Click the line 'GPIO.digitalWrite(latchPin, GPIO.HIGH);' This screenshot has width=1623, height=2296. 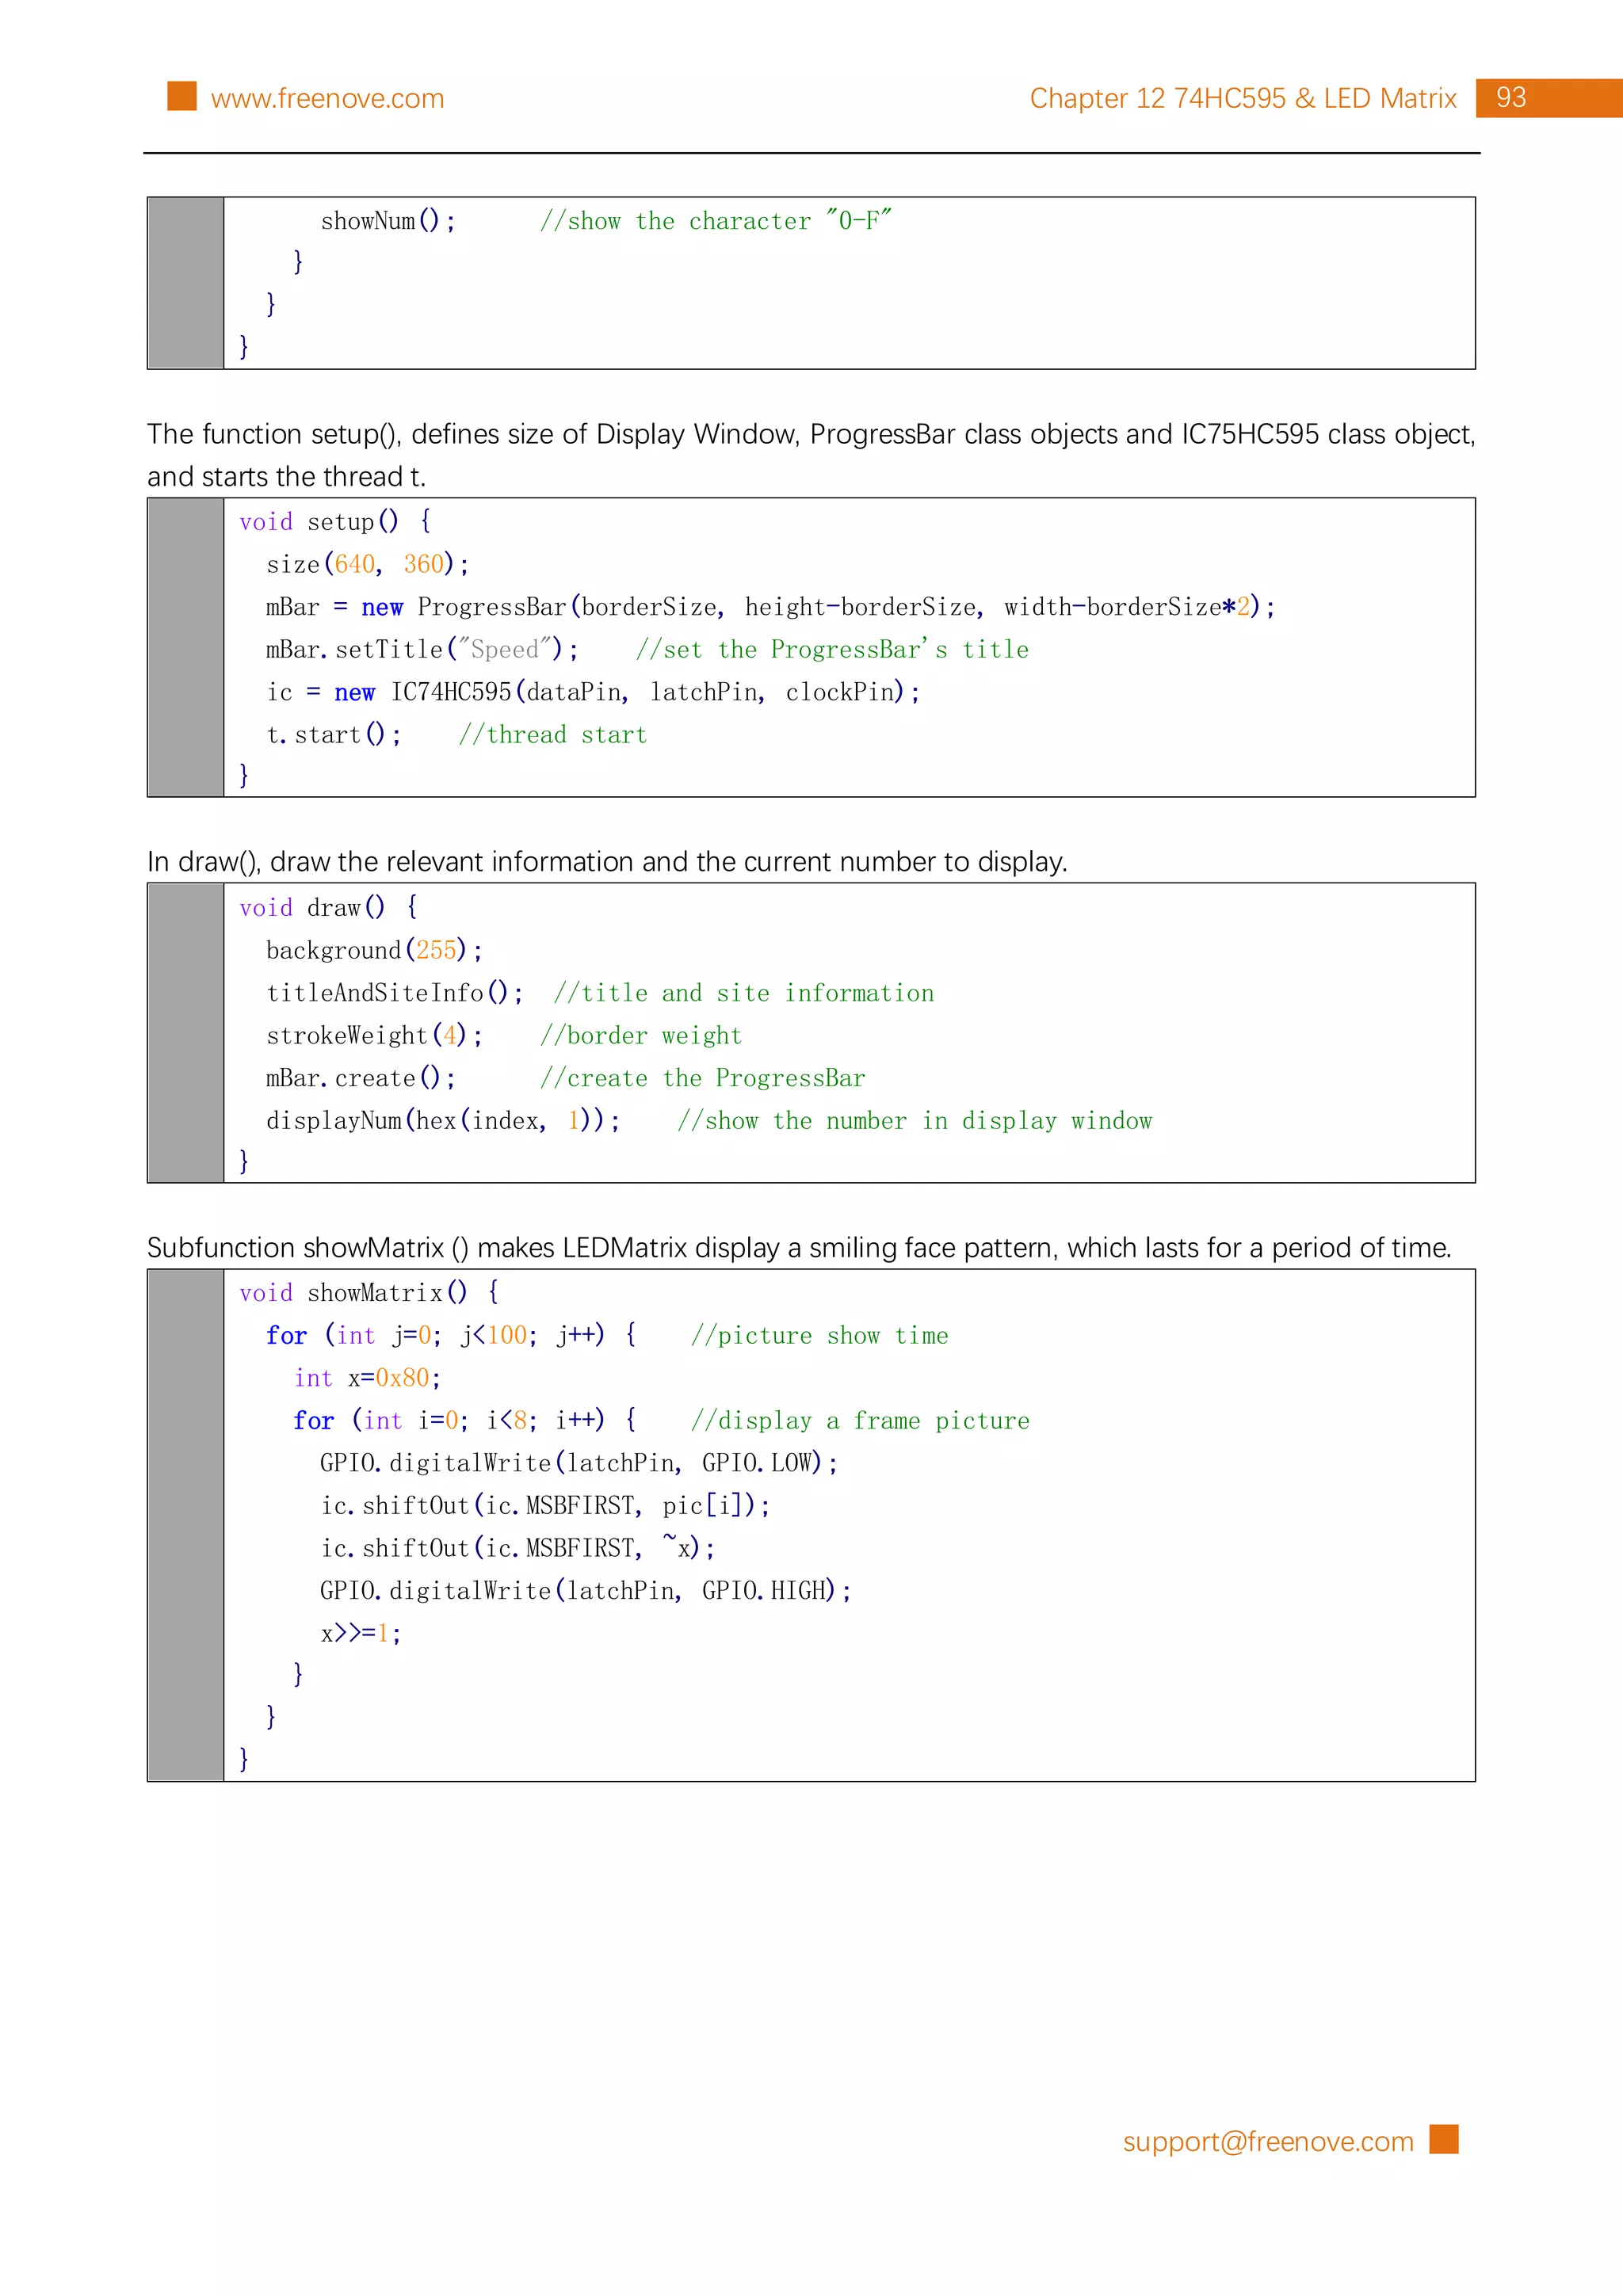pos(586,1591)
